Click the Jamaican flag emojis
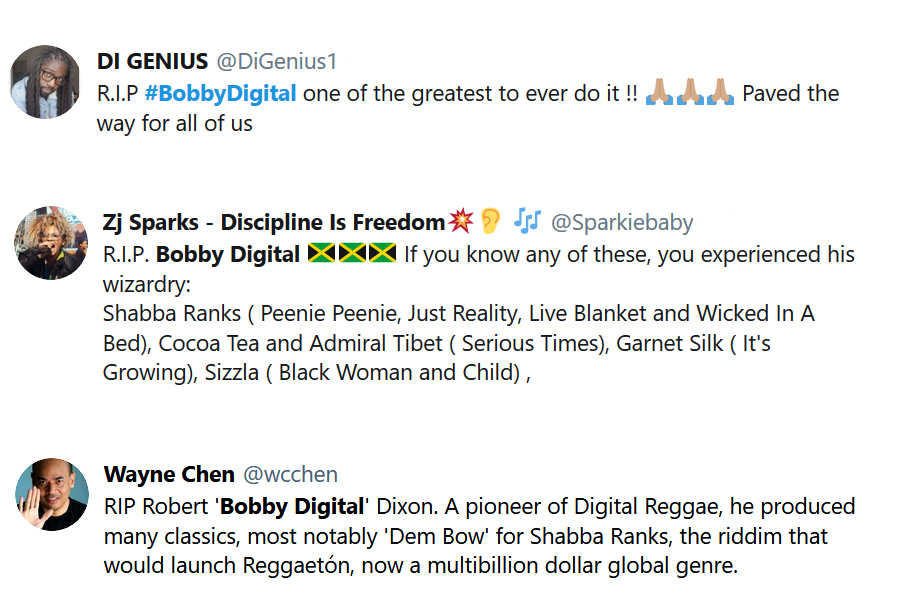 click(352, 254)
